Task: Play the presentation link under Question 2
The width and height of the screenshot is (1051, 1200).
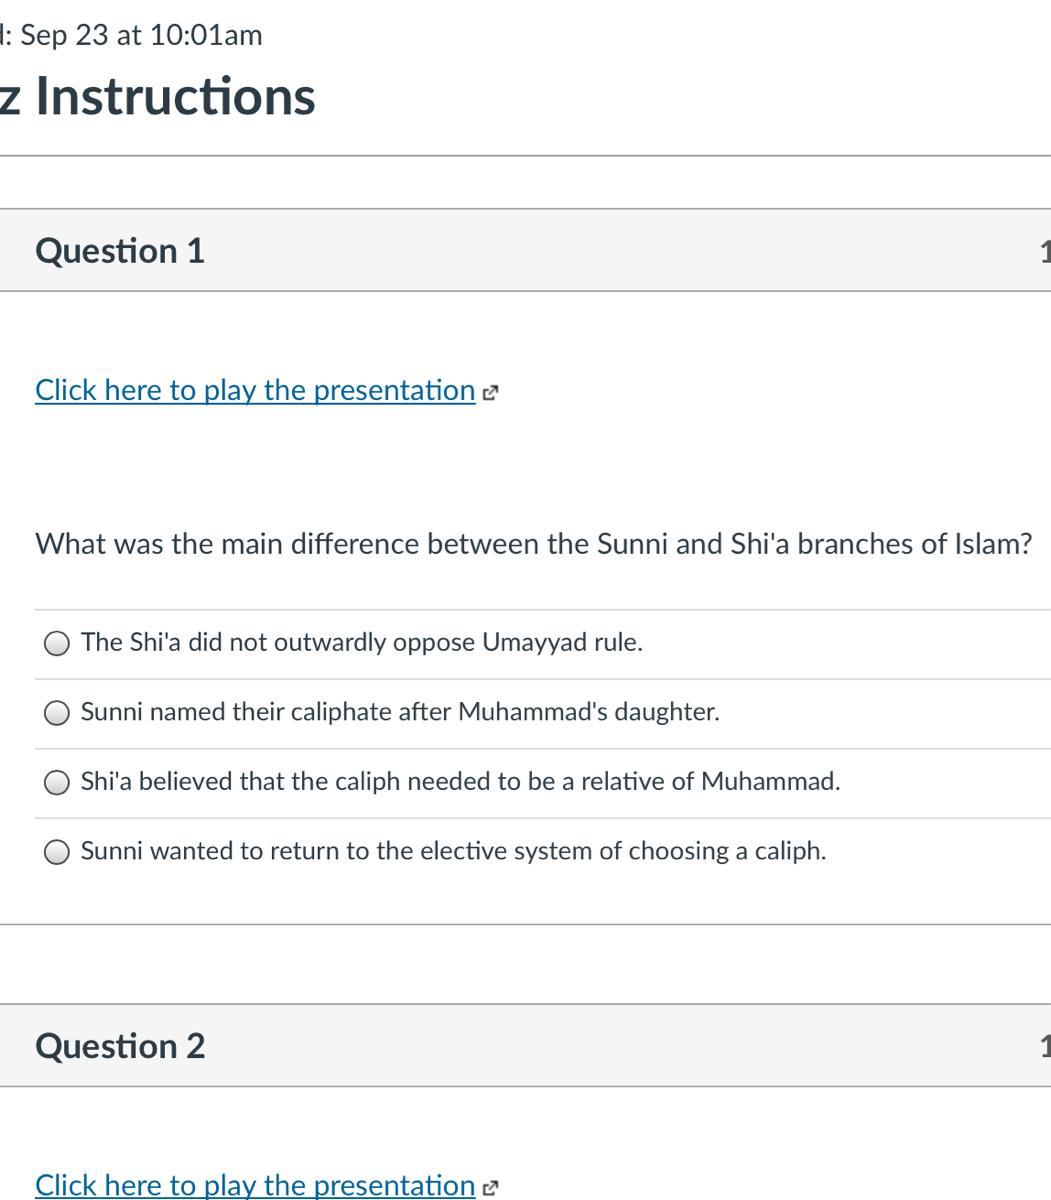Action: pyautogui.click(x=255, y=1185)
